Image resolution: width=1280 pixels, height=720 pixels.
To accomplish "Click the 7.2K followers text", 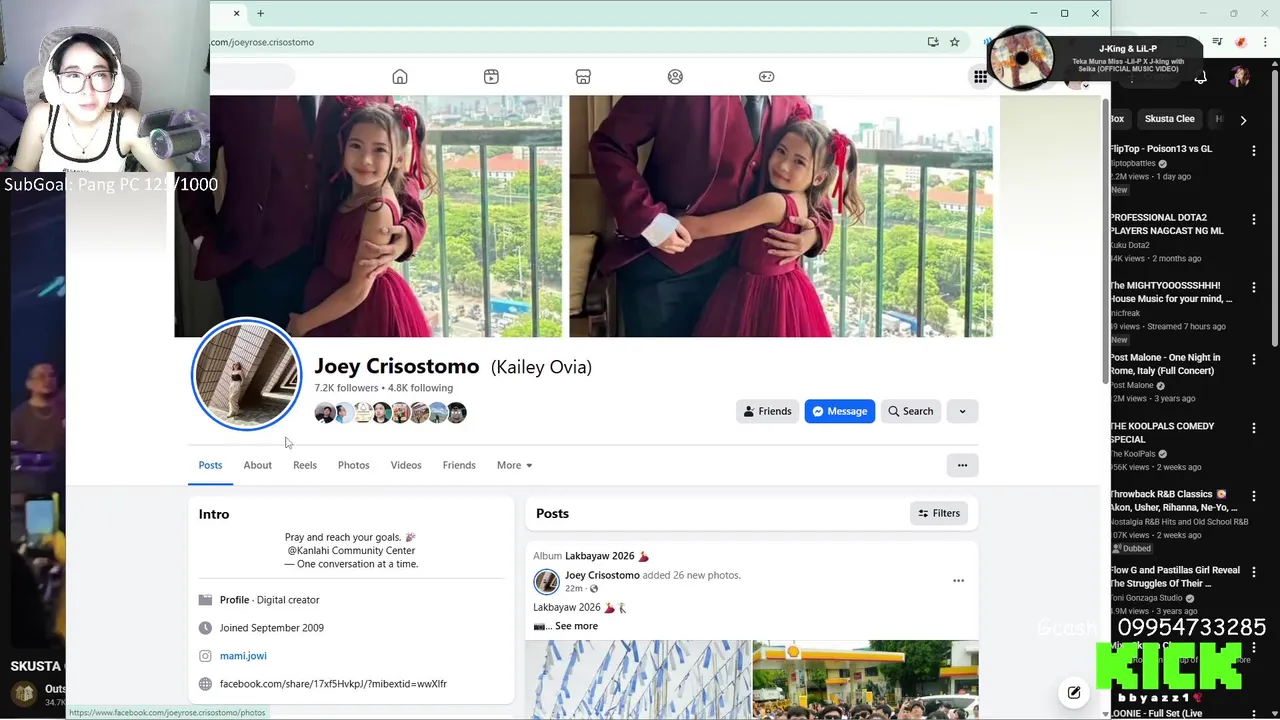I will click(346, 388).
